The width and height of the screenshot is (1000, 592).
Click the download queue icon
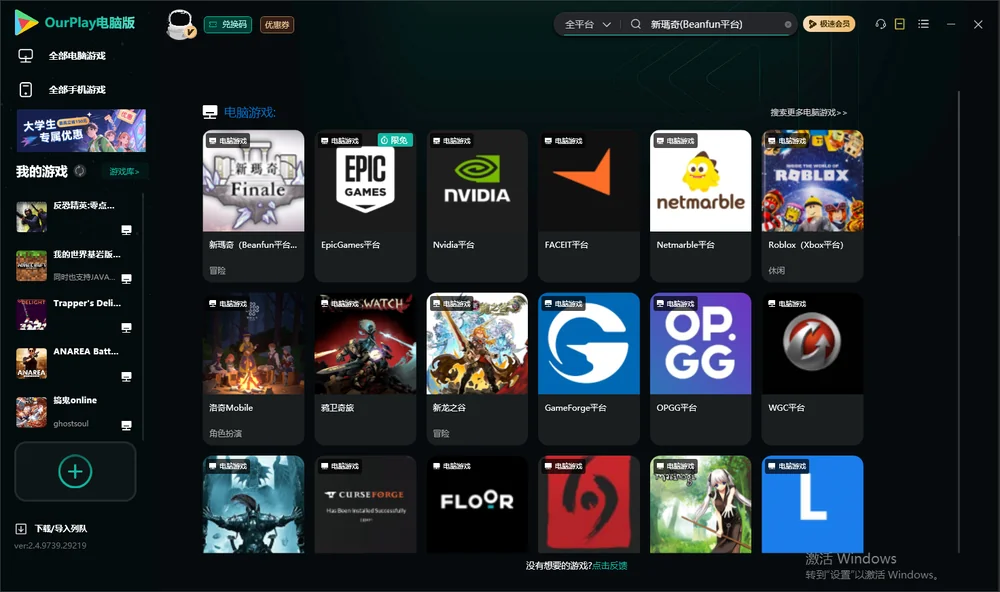click(21, 529)
